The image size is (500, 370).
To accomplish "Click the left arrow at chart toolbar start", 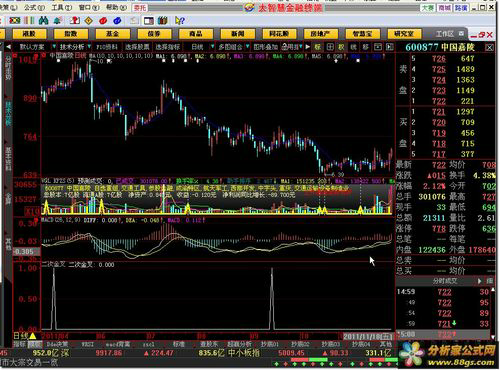I will click(x=9, y=47).
